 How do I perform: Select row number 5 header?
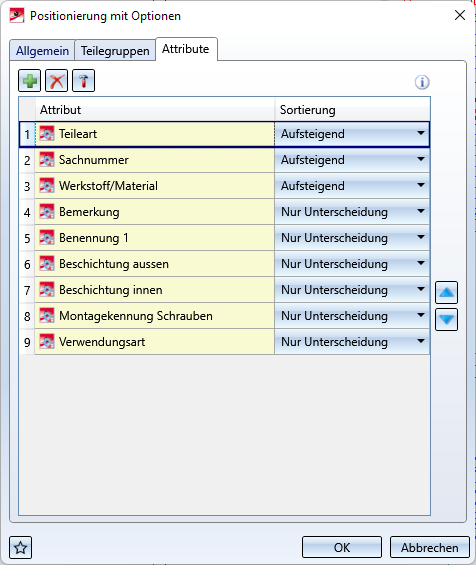pos(27,238)
